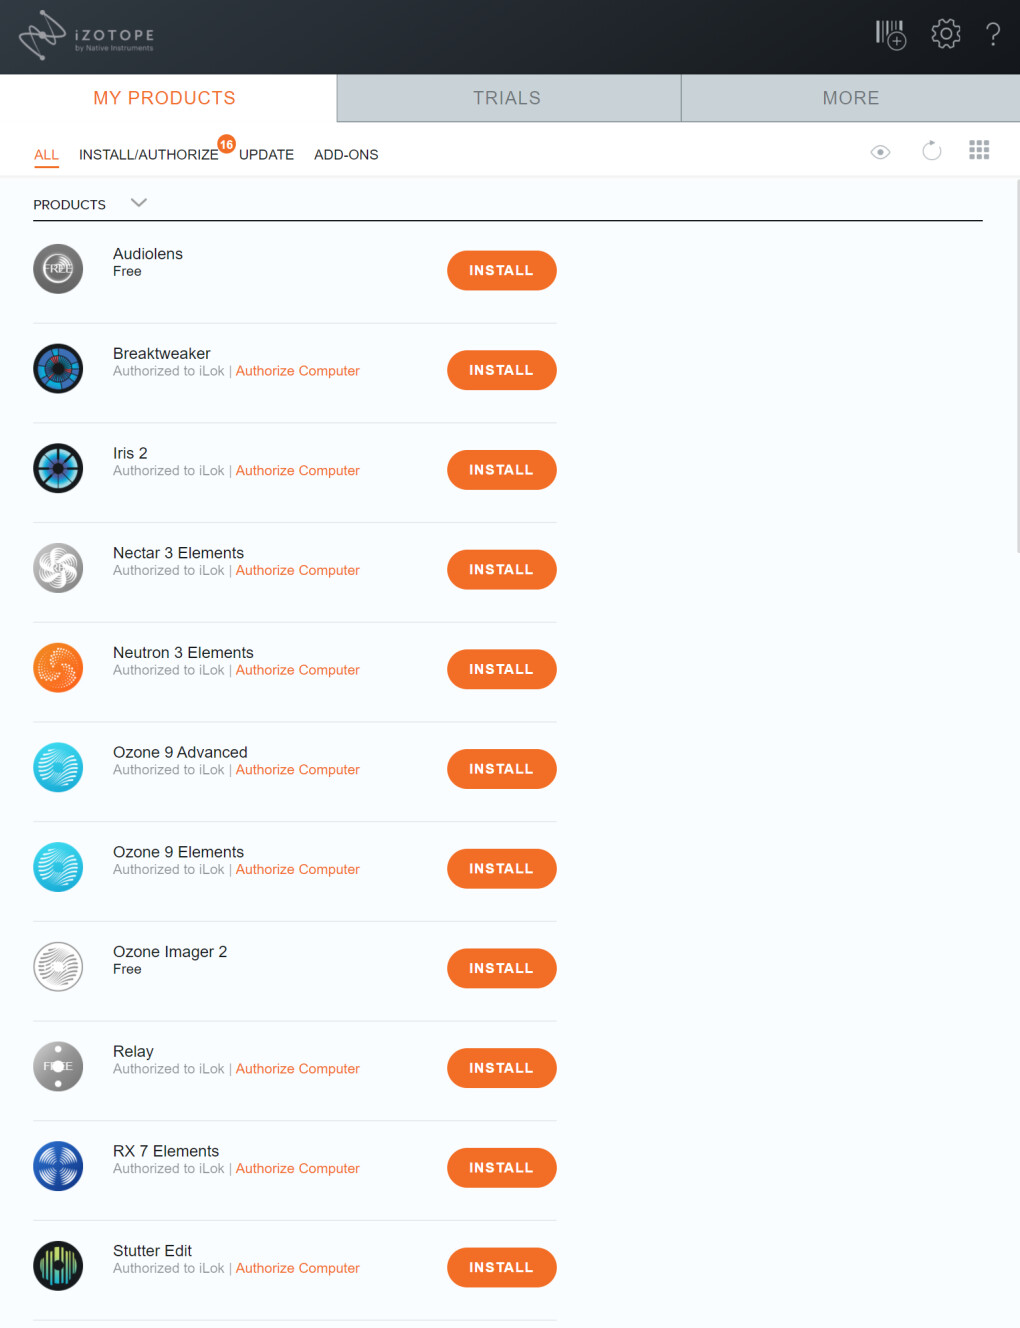Select the Add-Ons filter
Screen dimensions: 1020x1328
pos(346,155)
